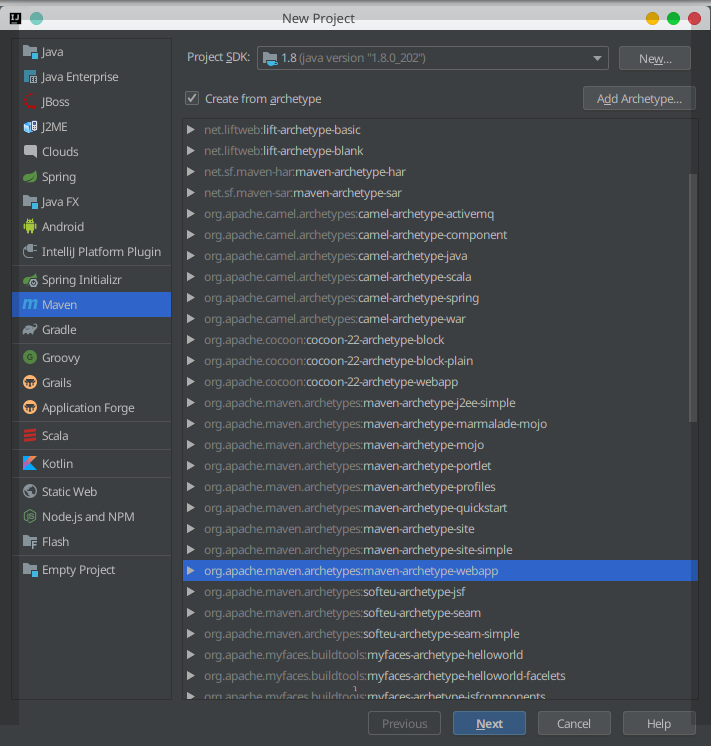Click the Android robot icon in sidebar
This screenshot has height=746, width=711.
(30, 227)
